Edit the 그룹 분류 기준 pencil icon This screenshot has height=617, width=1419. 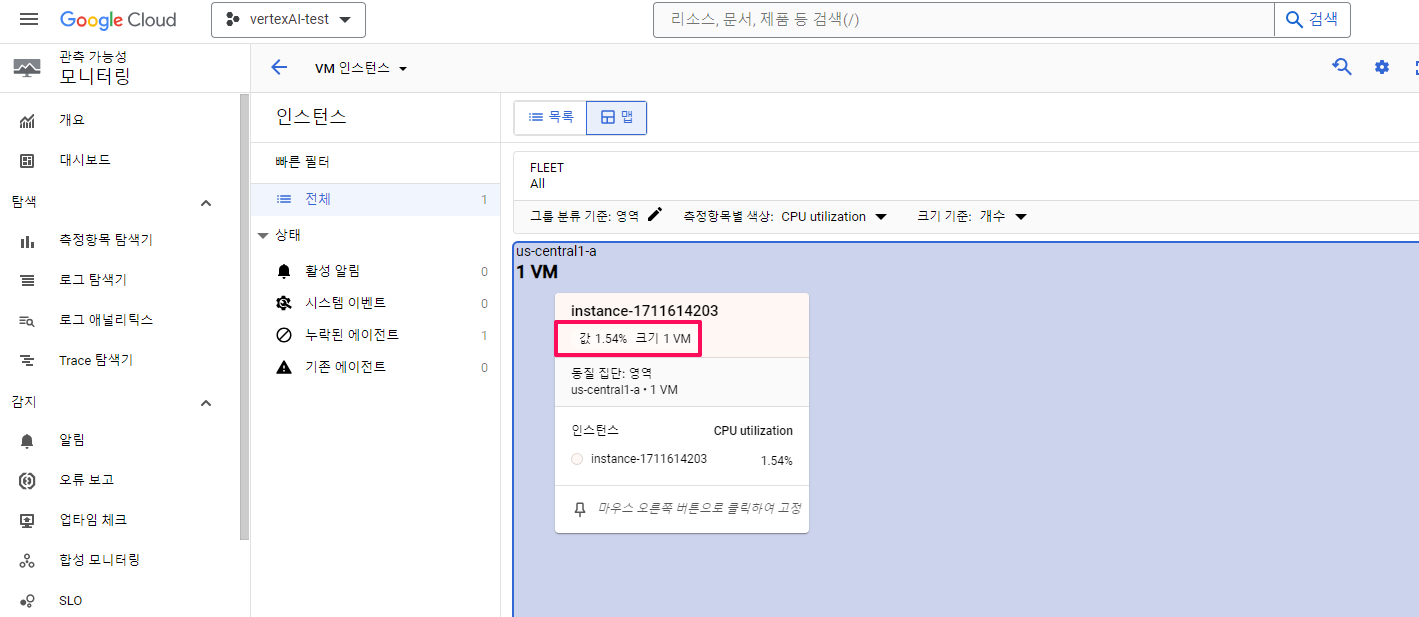(655, 215)
